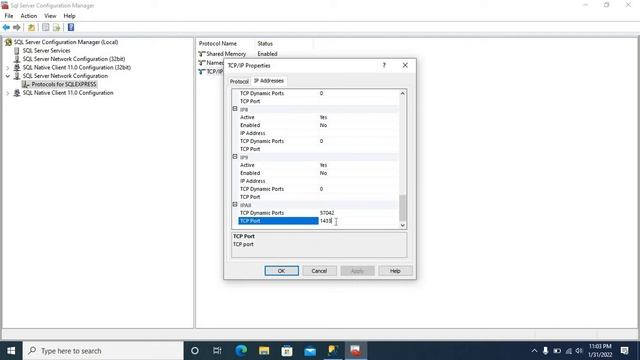Open Task View on the taskbar
The height and width of the screenshot is (360, 640).
[x=217, y=351]
